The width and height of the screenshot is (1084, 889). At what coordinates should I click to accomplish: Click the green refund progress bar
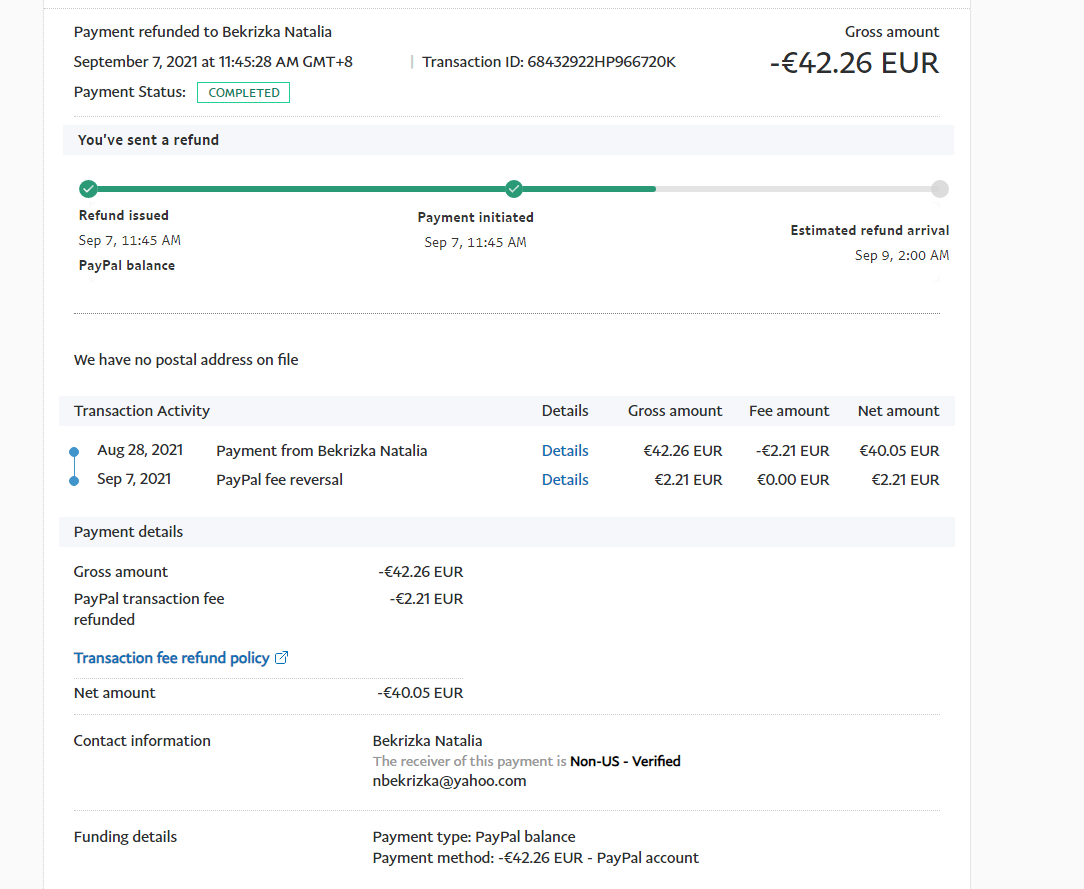(300, 188)
